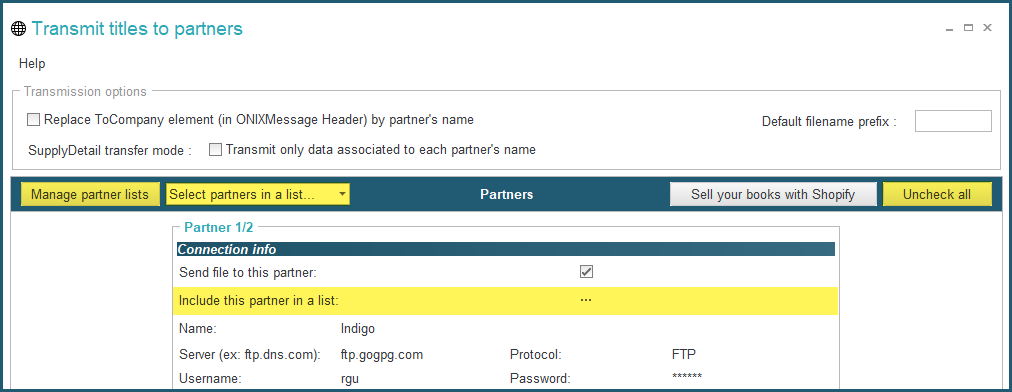Viewport: 1012px width, 392px height.
Task: Minimize the Transmit titles window
Action: click(949, 28)
